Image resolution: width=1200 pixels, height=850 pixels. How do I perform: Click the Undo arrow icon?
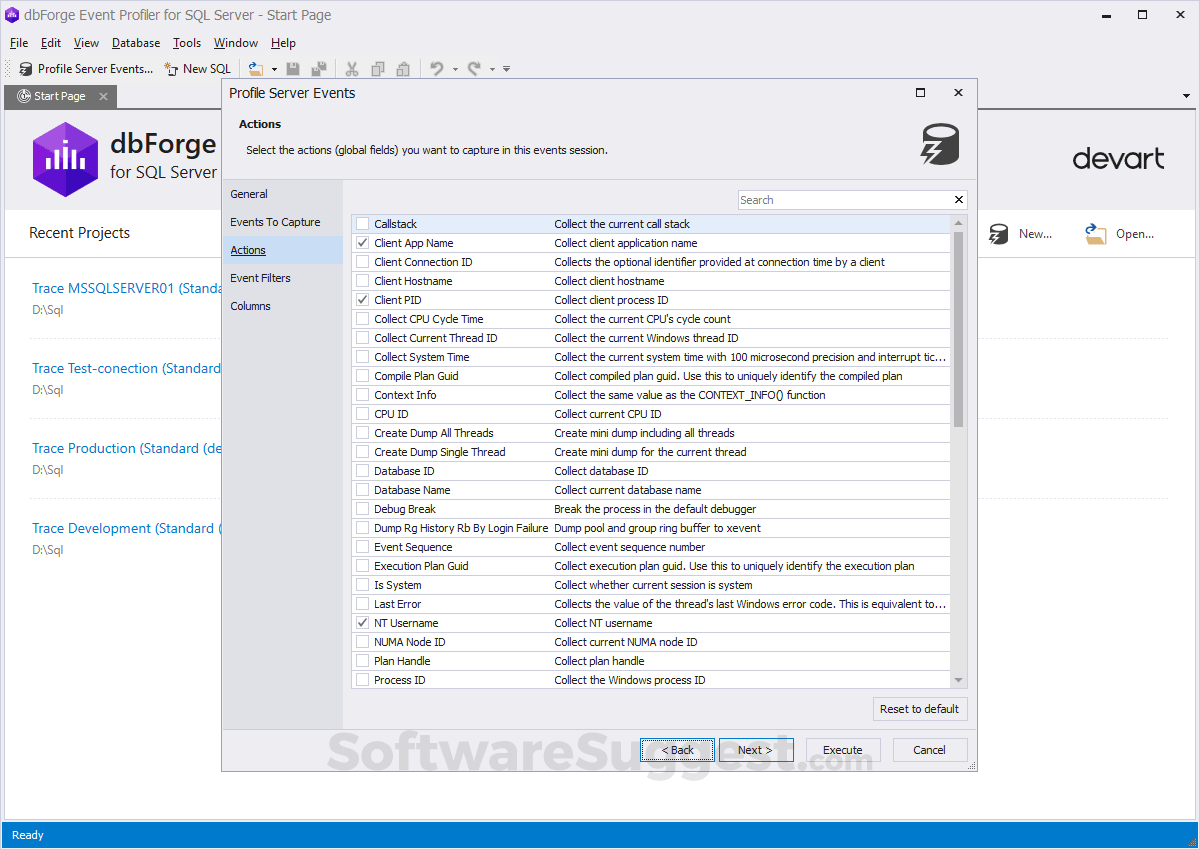coord(436,69)
